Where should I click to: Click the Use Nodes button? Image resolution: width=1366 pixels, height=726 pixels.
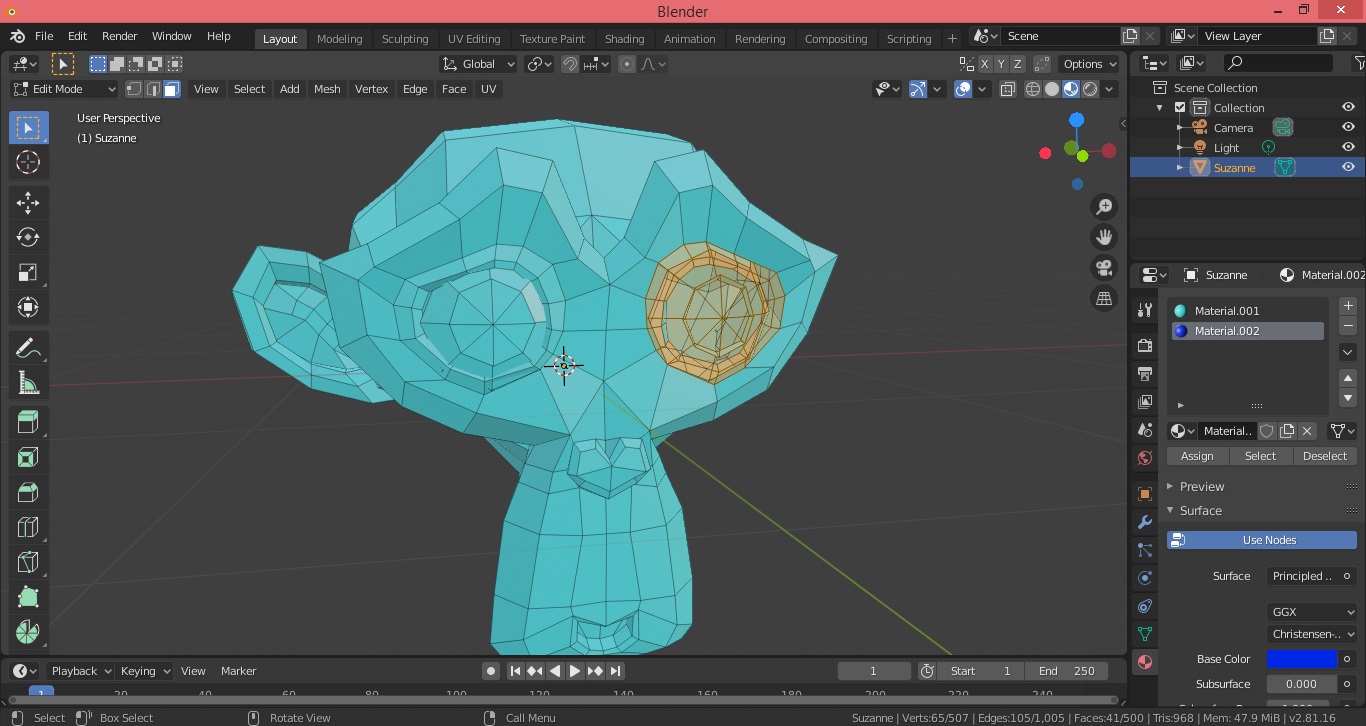pos(1262,540)
